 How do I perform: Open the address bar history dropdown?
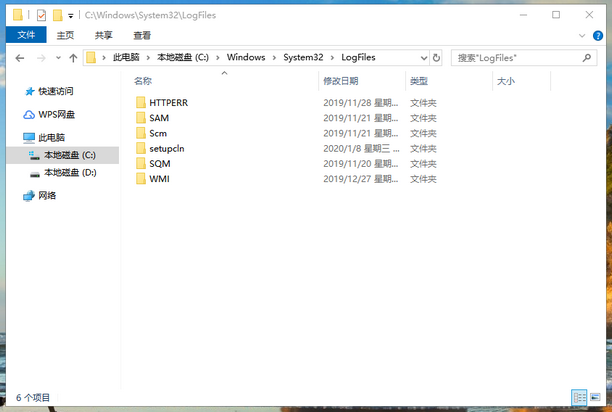coord(423,58)
